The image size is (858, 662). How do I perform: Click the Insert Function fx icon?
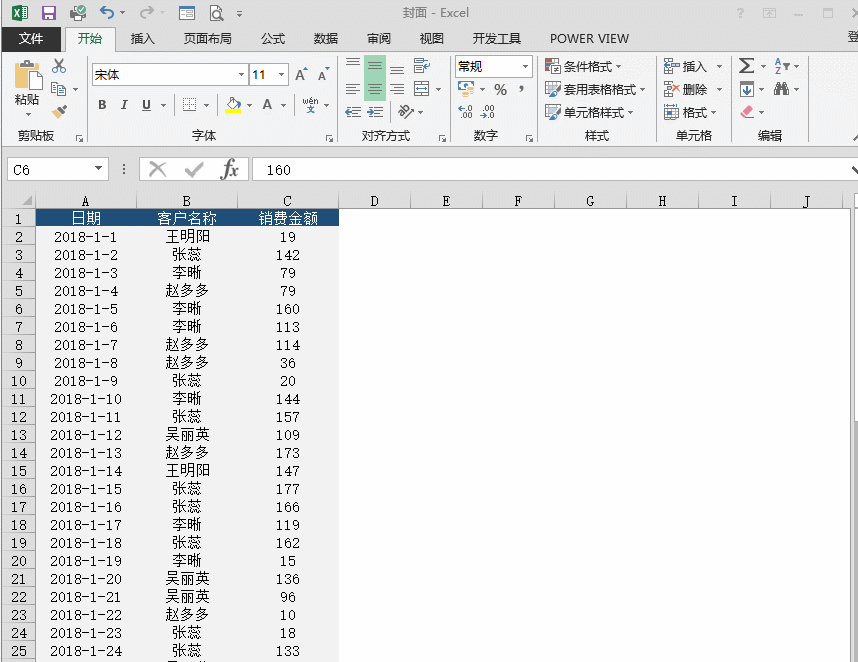tap(230, 169)
